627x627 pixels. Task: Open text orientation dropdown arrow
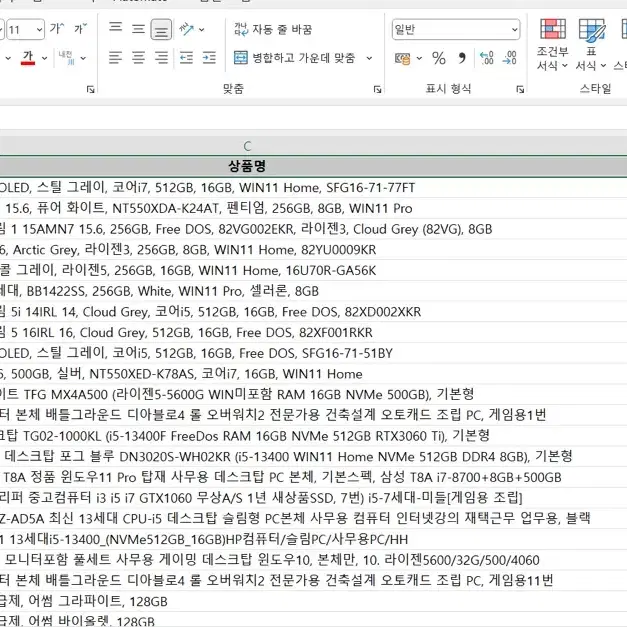(x=202, y=30)
